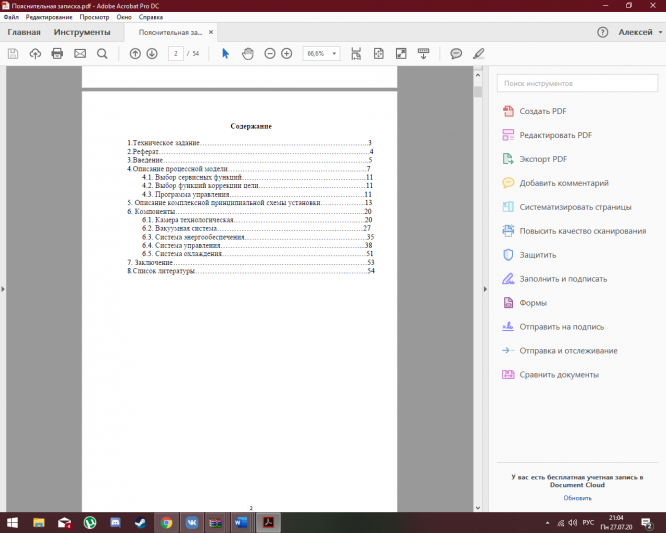
Task: Open the Просмотр menu
Action: pyautogui.click(x=94, y=17)
